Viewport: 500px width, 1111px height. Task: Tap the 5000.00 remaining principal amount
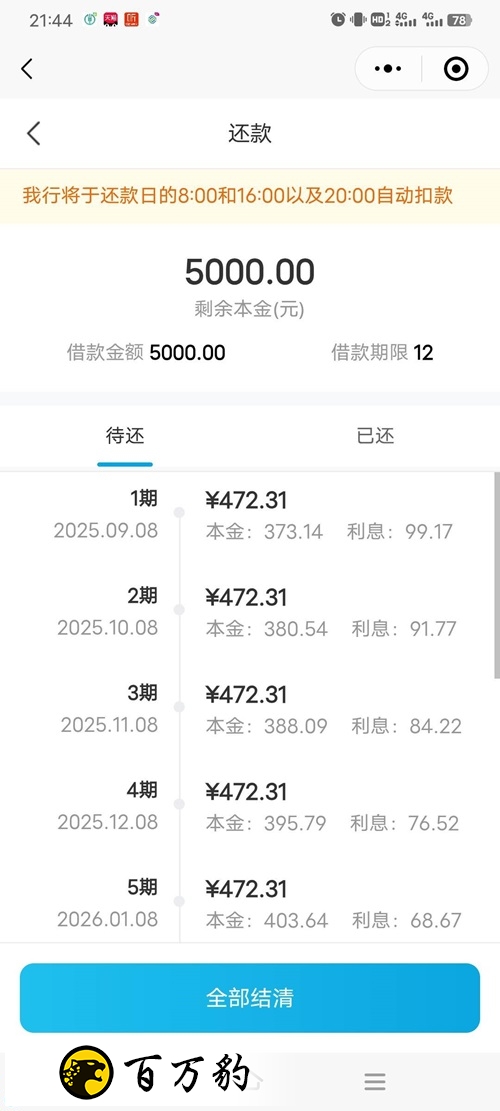(250, 272)
